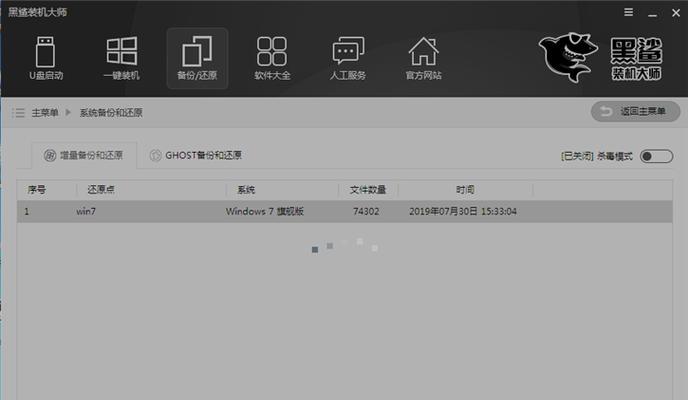Viewport: 688px width, 400px height.
Task: Click the 系统 column header
Action: point(246,189)
